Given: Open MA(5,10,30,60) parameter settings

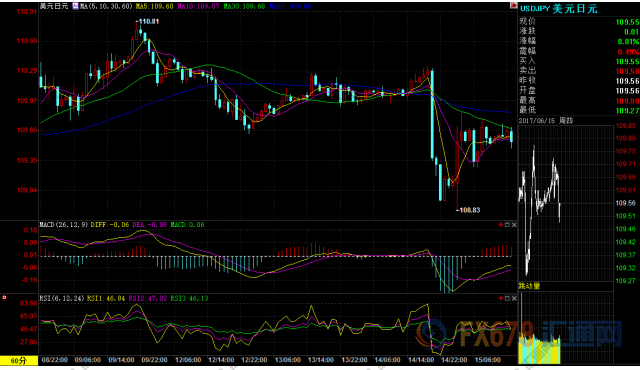Looking at the screenshot, I should point(106,7).
